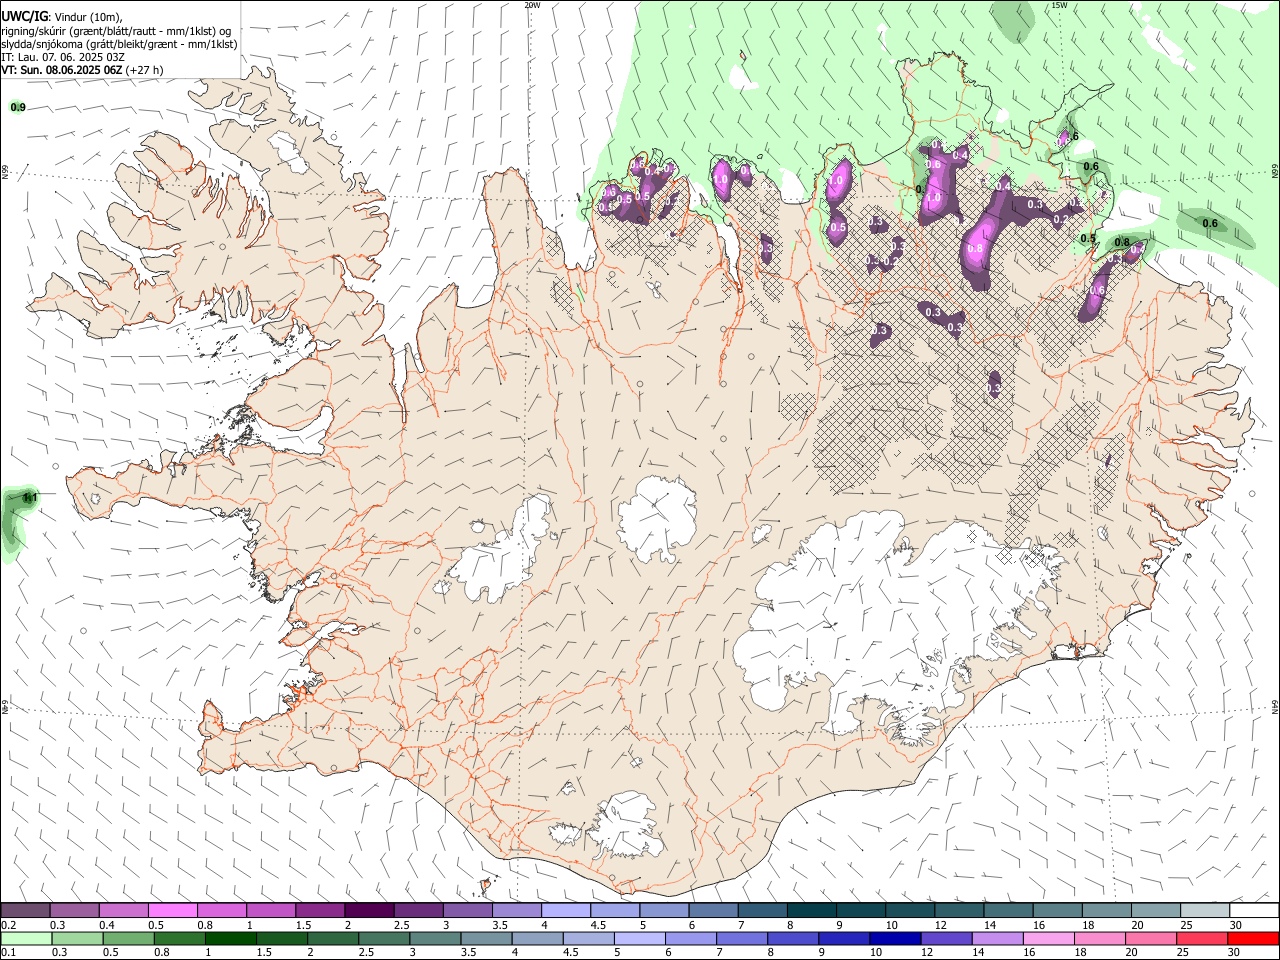Click the black "0.8" value in green coastal patch
This screenshot has height=960, width=1280.
click(x=1122, y=242)
